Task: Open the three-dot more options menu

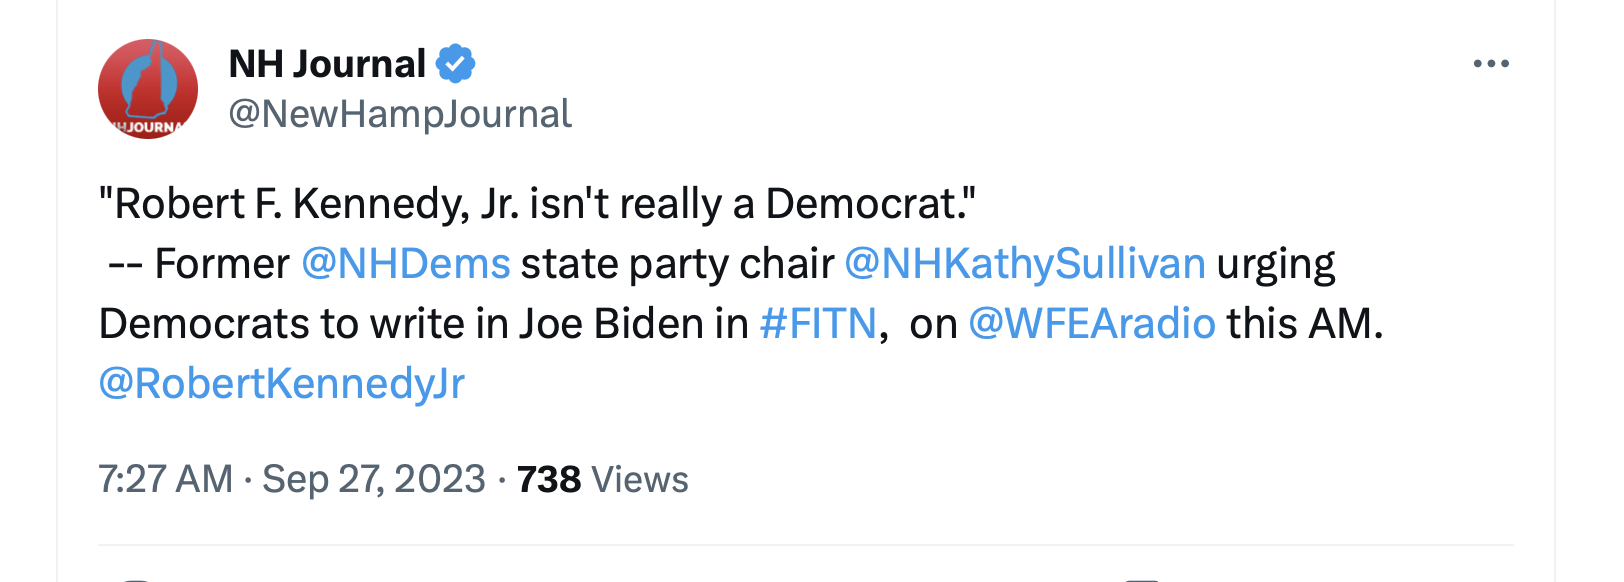Action: click(1490, 64)
